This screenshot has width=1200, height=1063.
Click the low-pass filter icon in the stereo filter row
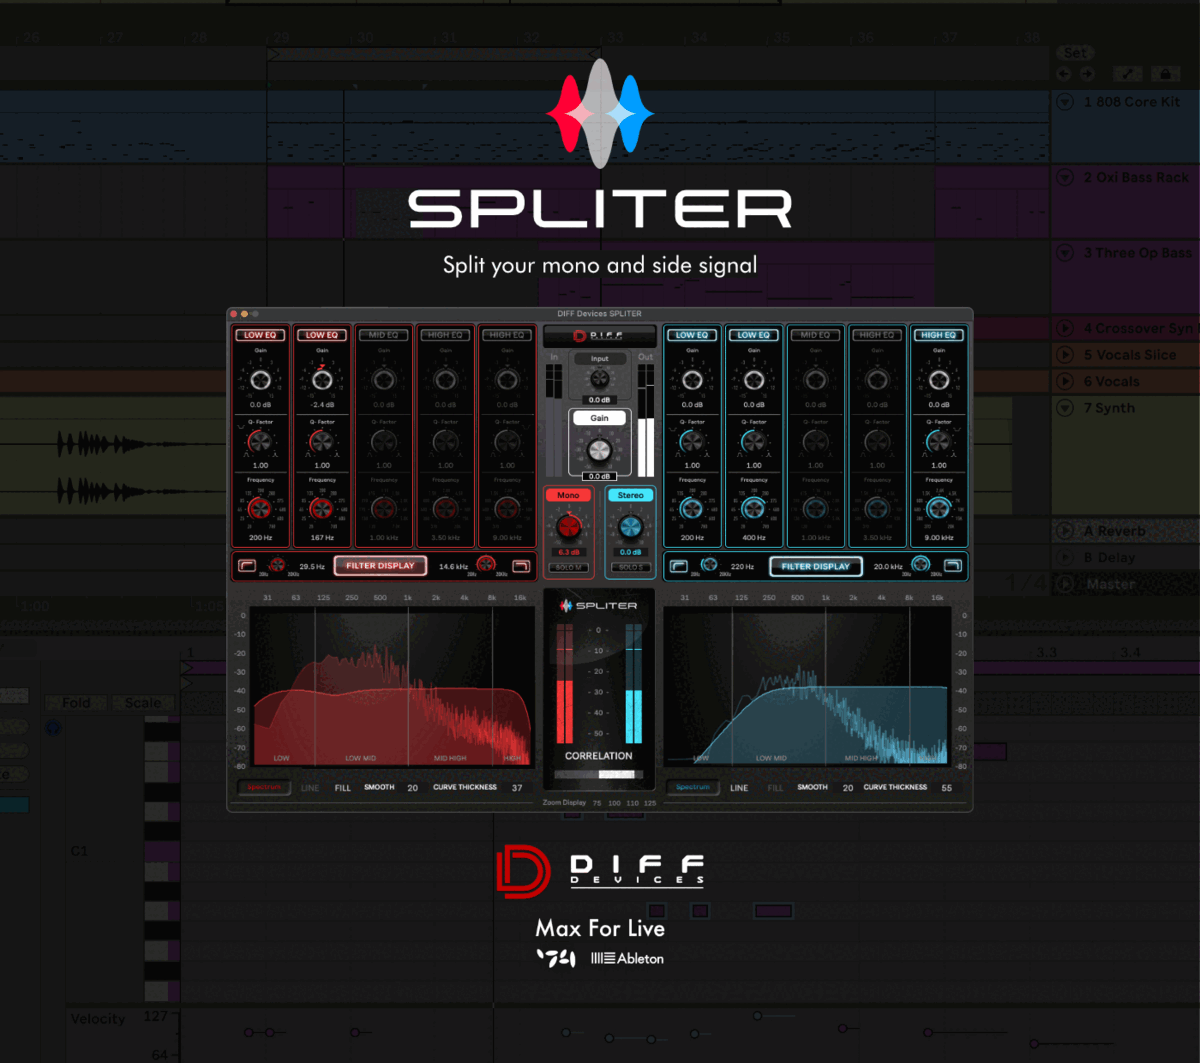click(955, 566)
